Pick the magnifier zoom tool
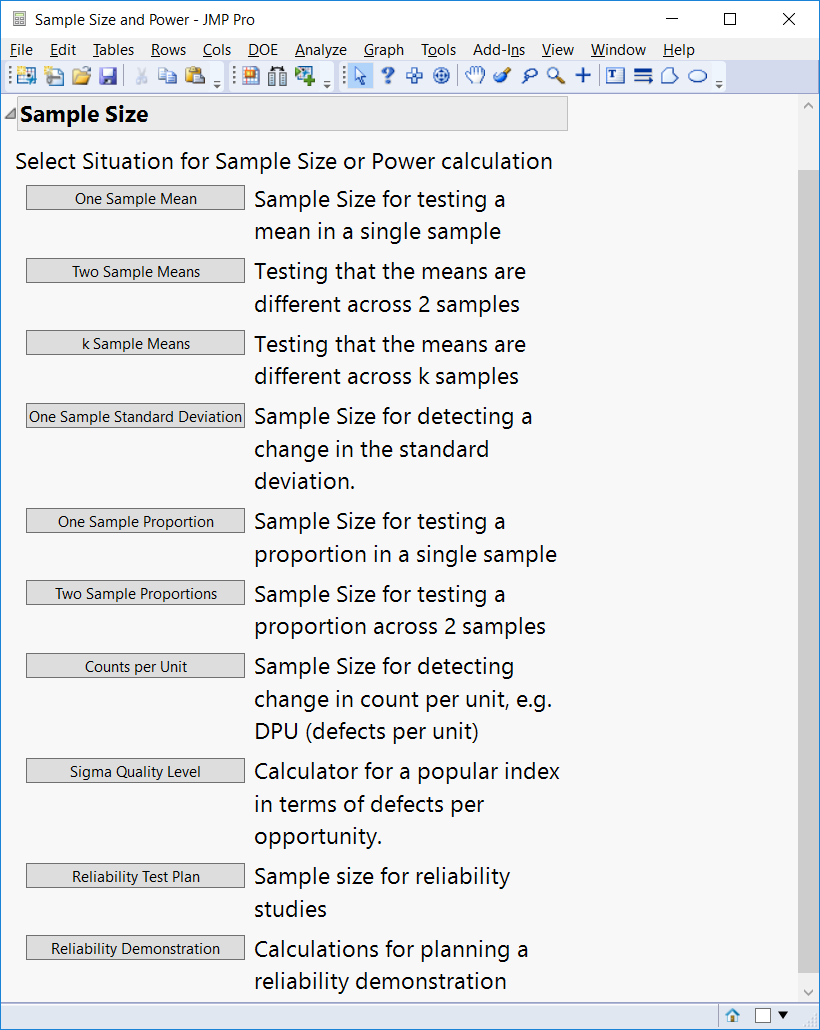This screenshot has width=820, height=1030. point(555,75)
